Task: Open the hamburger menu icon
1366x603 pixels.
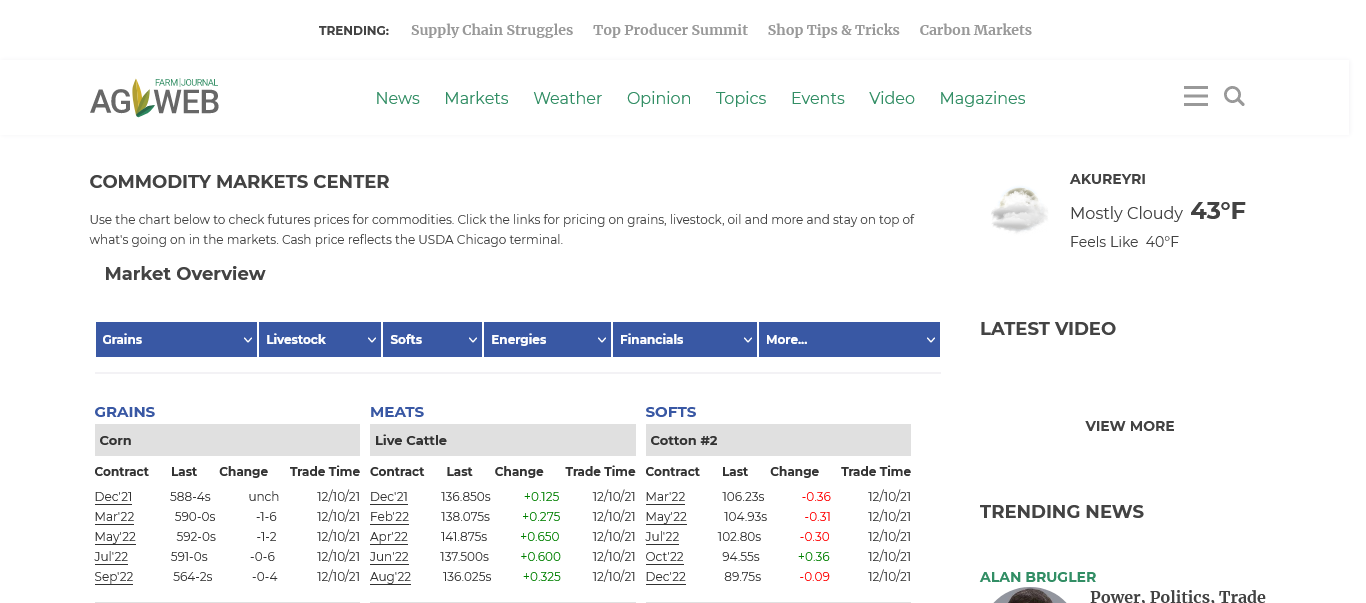Action: [1195, 96]
